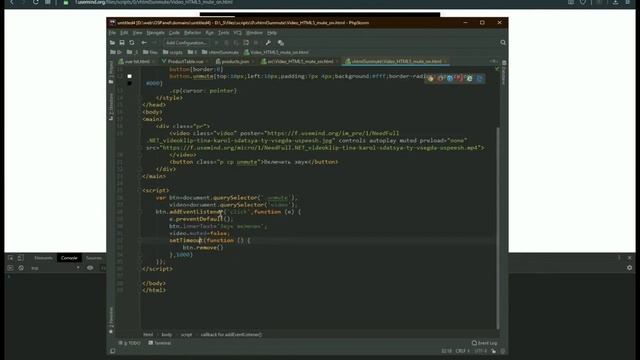The width and height of the screenshot is (640, 360).
Task: Toggle the read-only lock icon
Action: pos(494,351)
